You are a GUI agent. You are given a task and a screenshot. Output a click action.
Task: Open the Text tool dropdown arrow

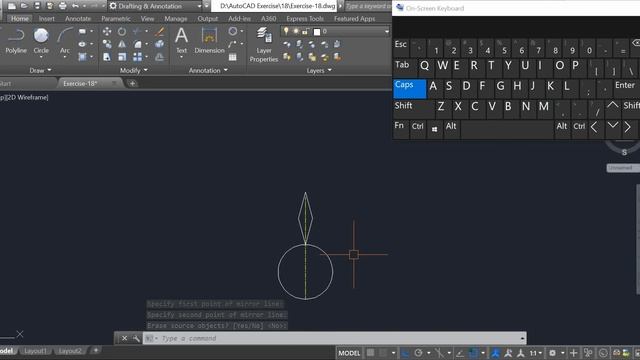tap(181, 57)
